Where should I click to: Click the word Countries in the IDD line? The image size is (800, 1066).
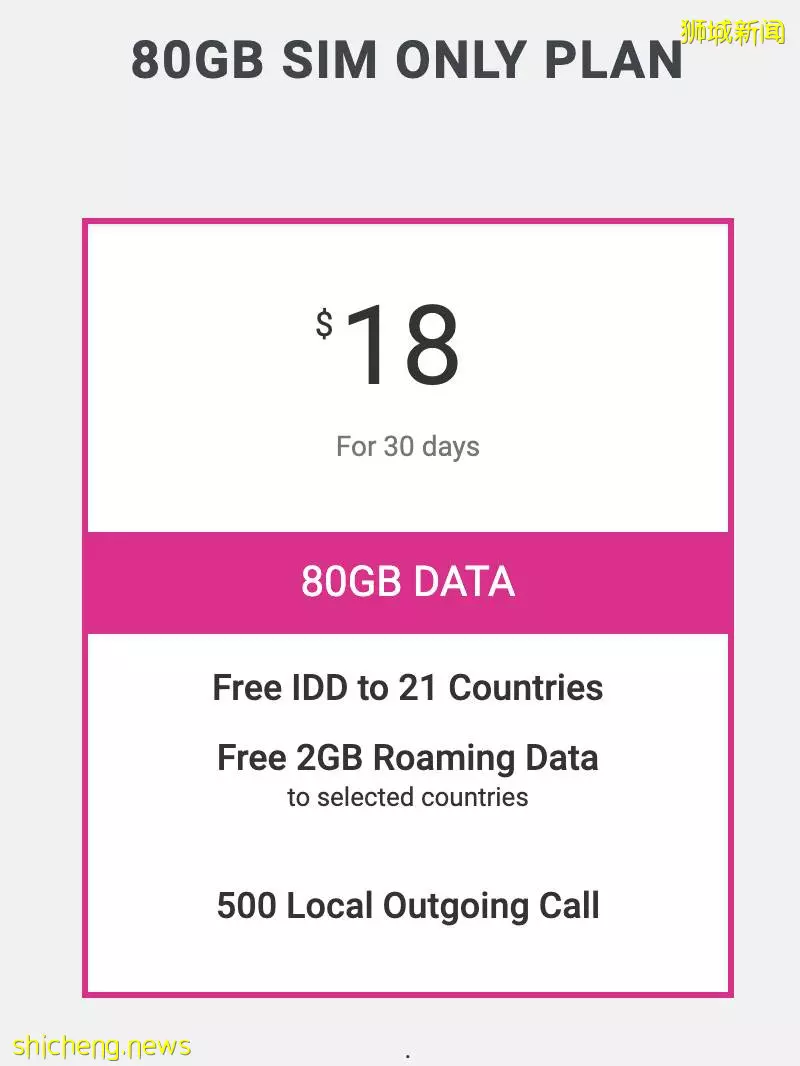point(525,687)
